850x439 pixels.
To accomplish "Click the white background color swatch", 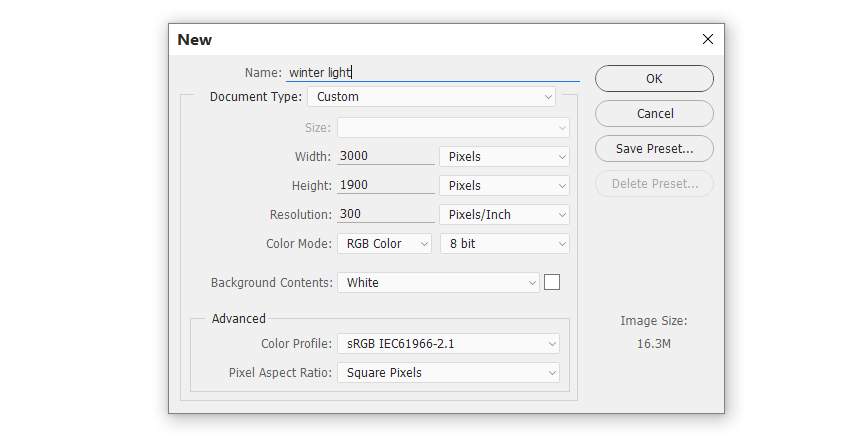I will pyautogui.click(x=552, y=282).
